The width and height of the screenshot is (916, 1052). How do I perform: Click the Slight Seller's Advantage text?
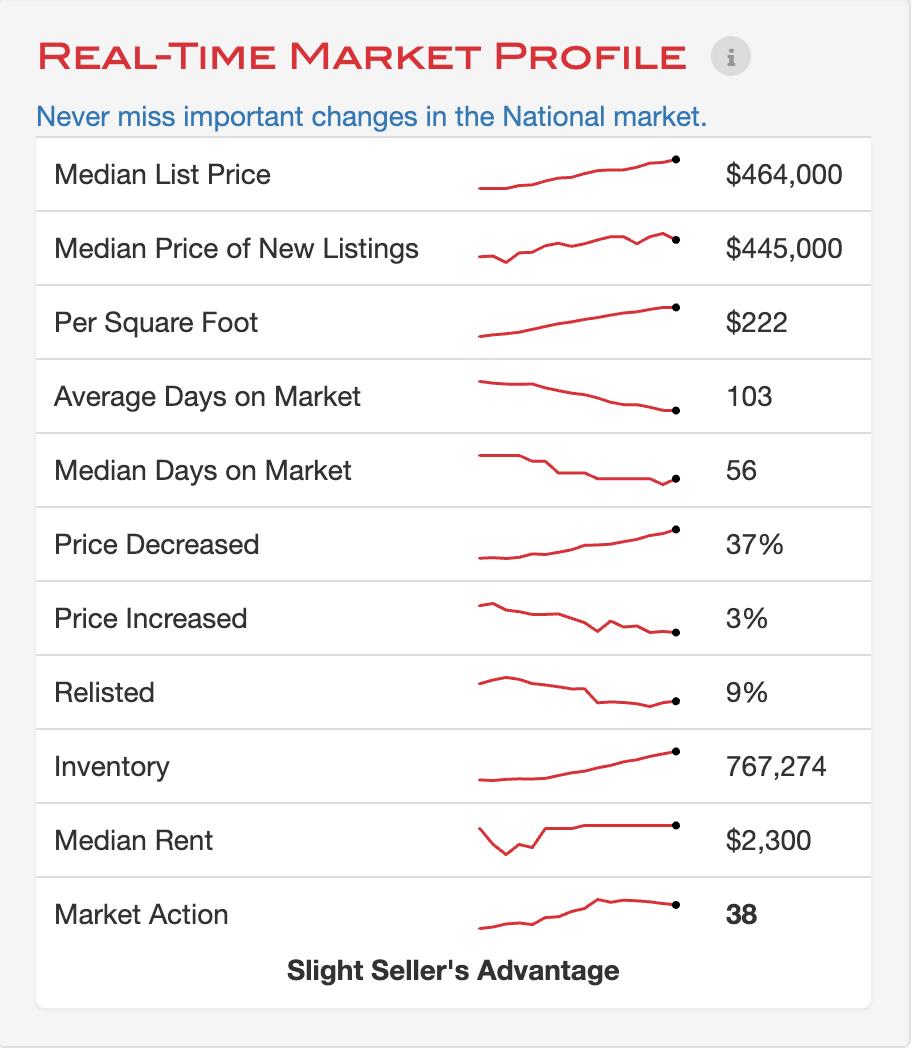pos(453,970)
